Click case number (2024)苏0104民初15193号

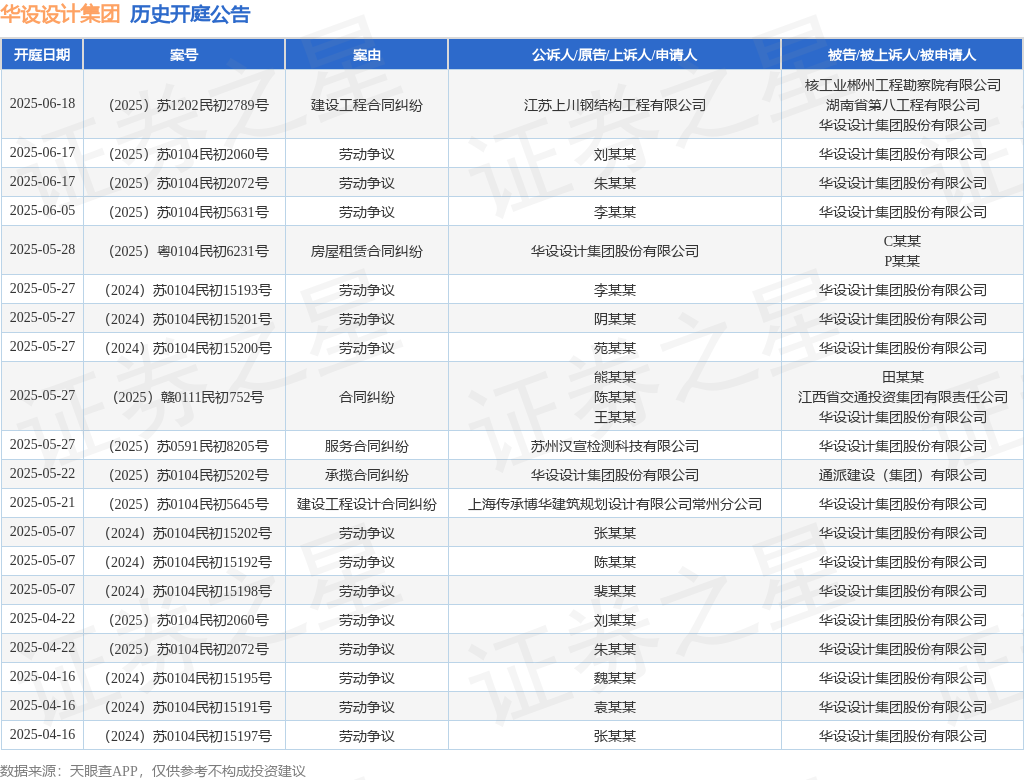(x=188, y=290)
